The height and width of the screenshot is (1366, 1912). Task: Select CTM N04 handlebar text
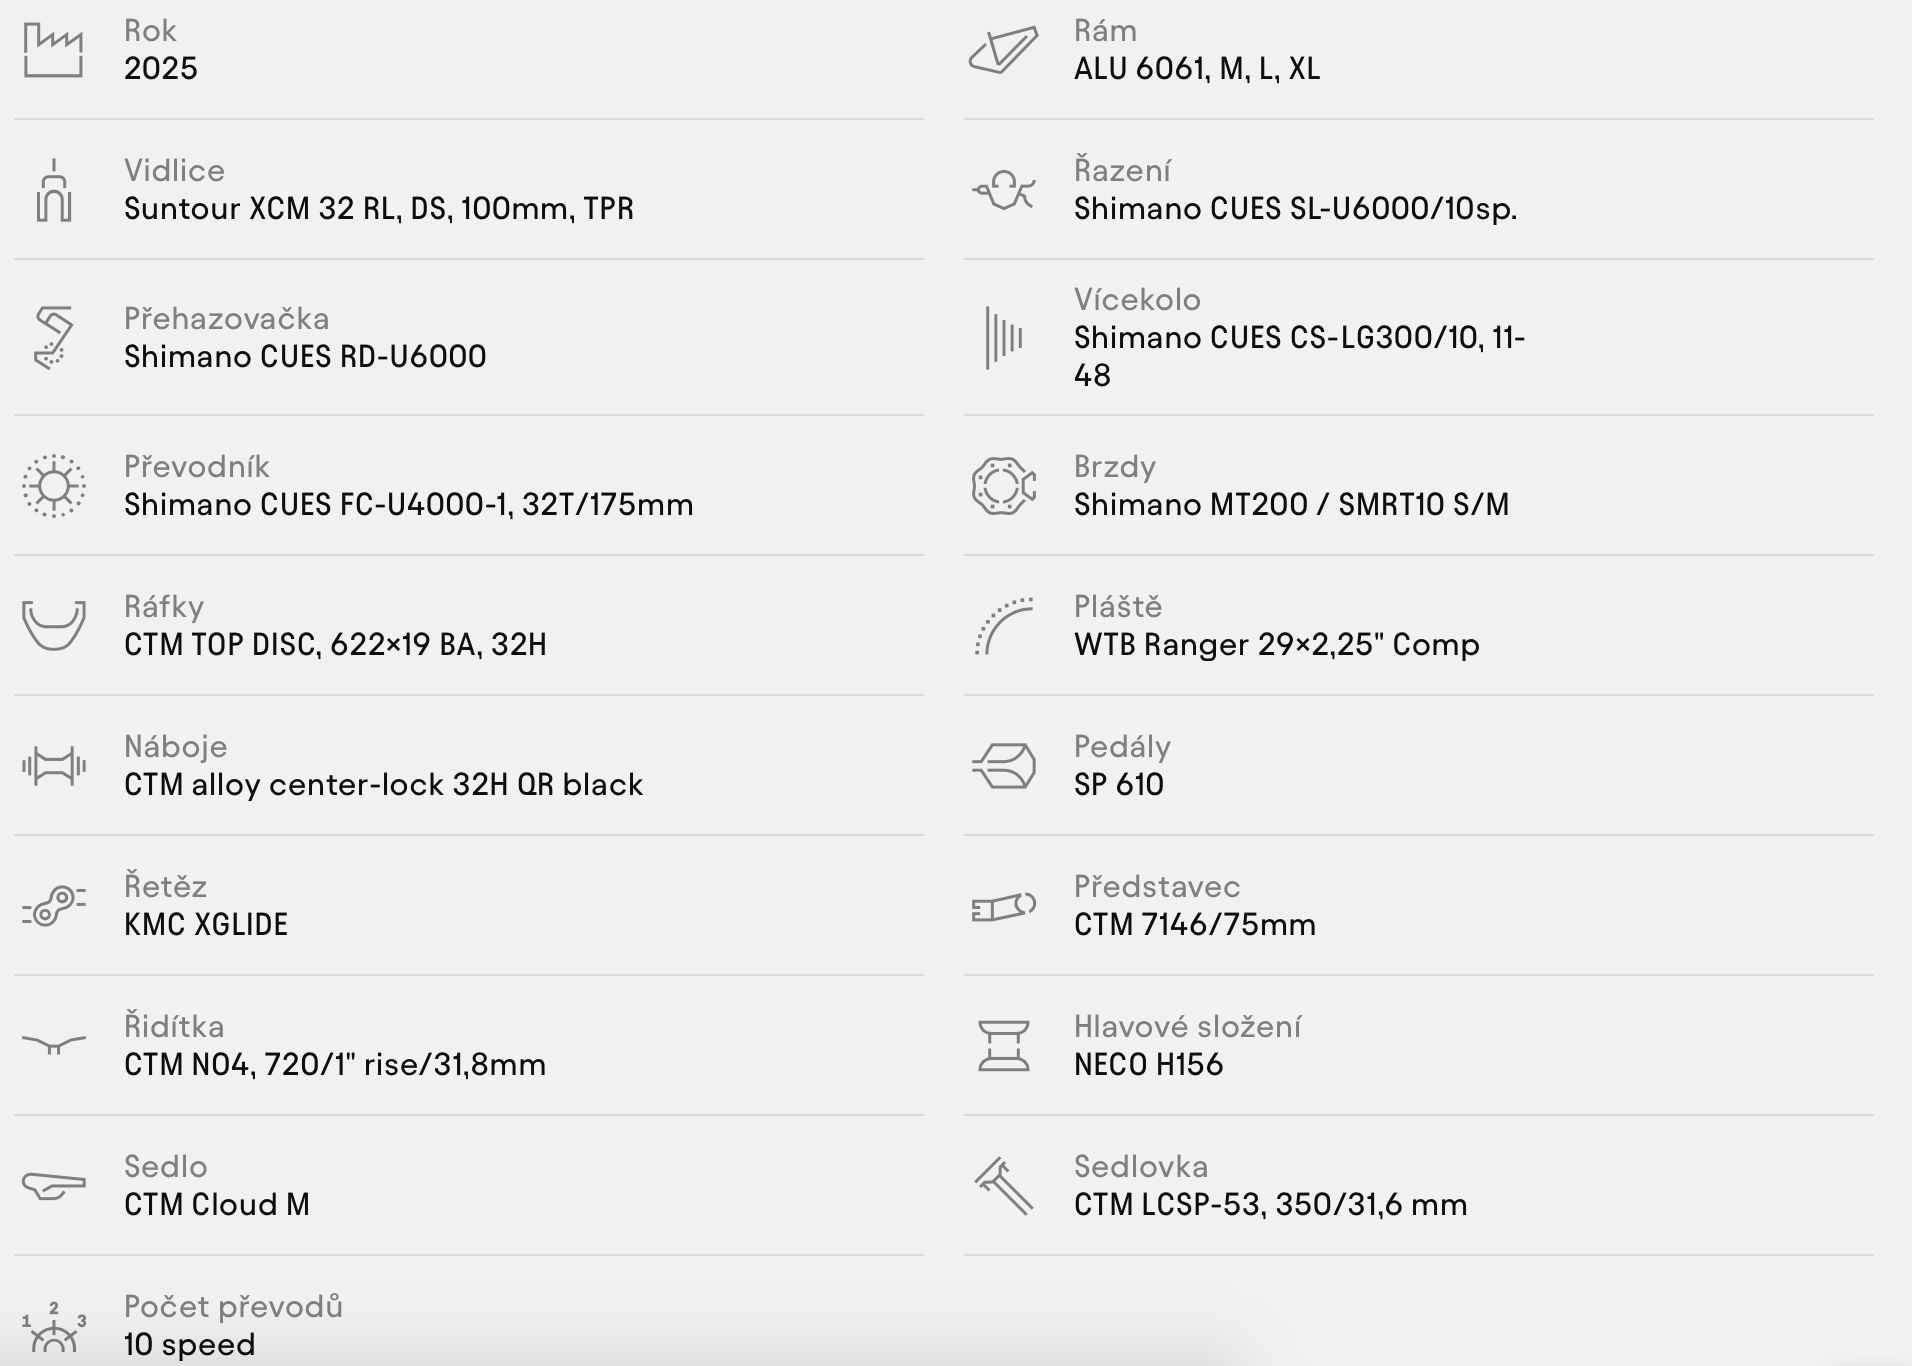335,1065
